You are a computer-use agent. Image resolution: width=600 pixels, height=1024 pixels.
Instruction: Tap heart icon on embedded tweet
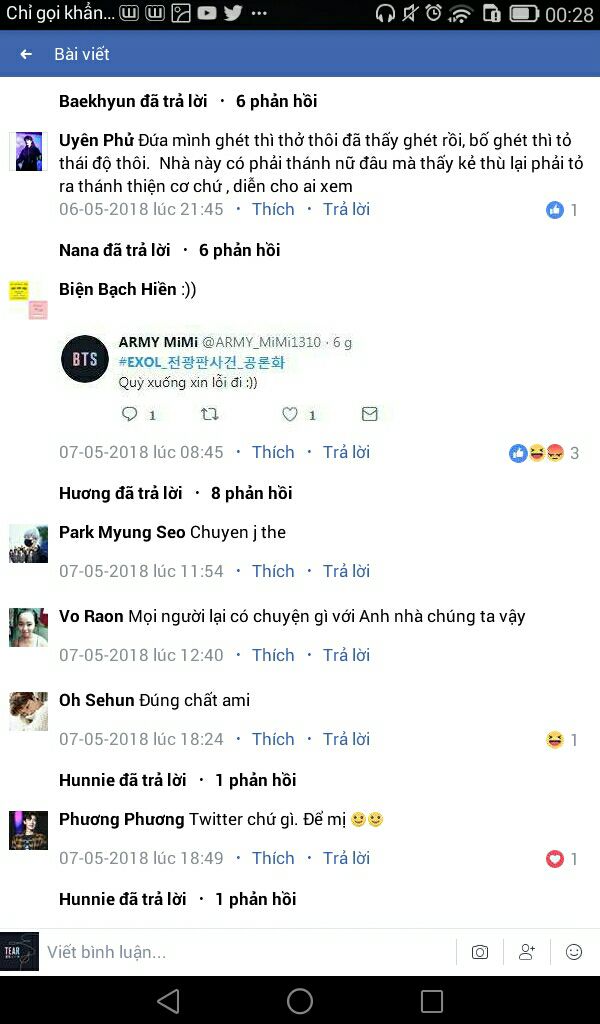coord(290,414)
